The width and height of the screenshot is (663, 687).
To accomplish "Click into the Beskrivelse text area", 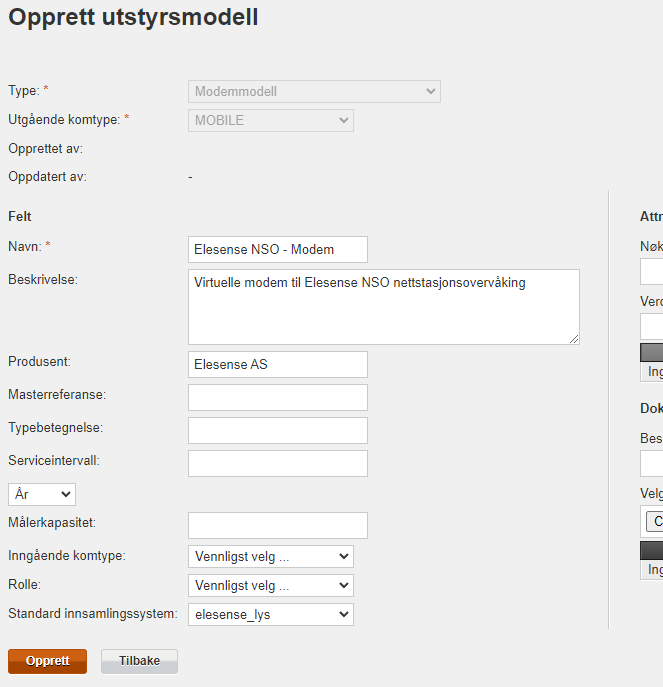I will 383,306.
